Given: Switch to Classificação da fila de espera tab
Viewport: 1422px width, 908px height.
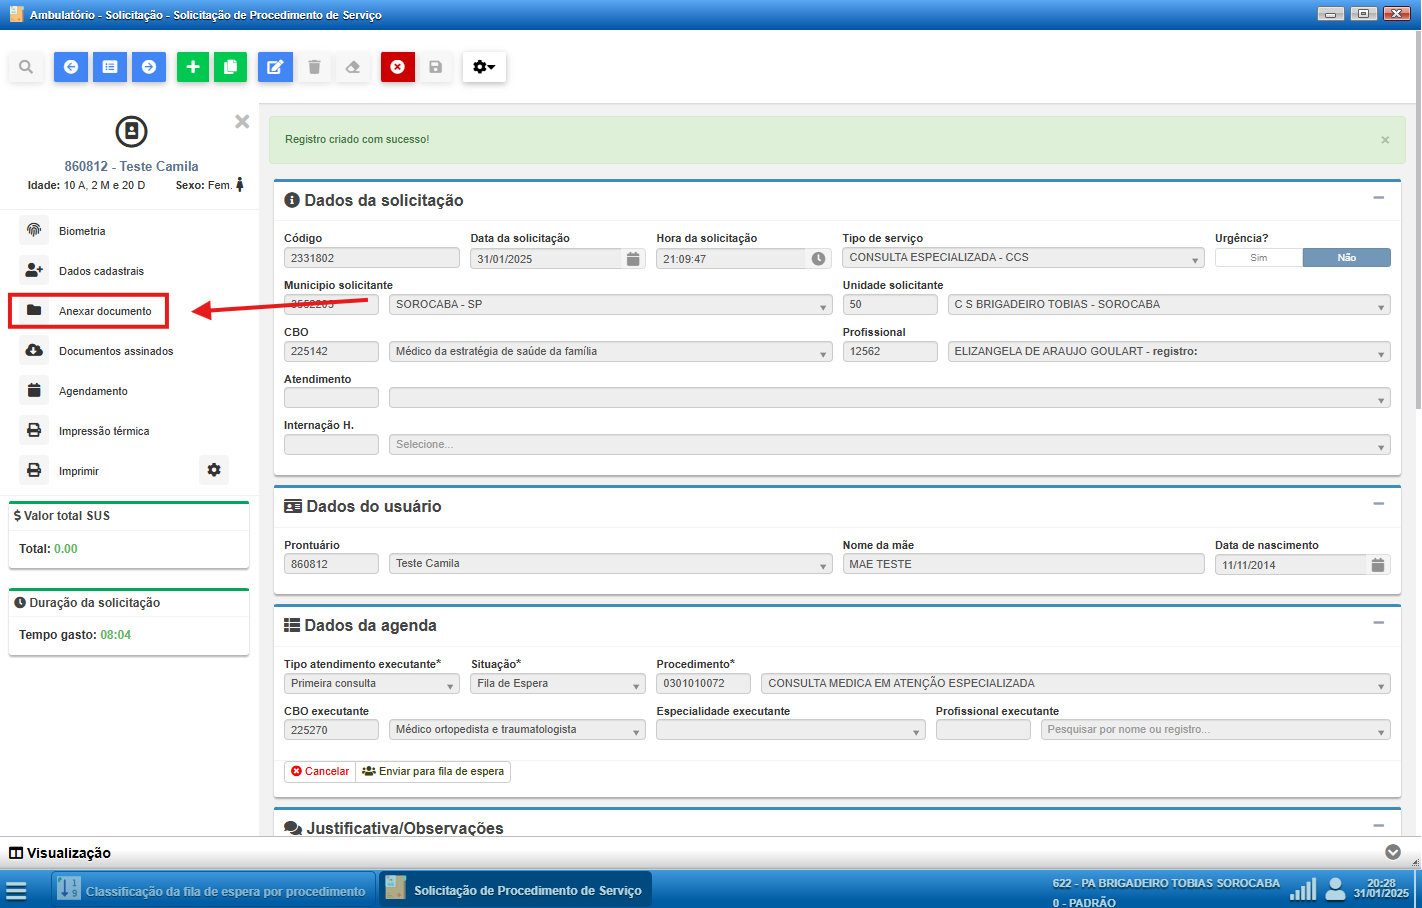Looking at the screenshot, I should [214, 890].
